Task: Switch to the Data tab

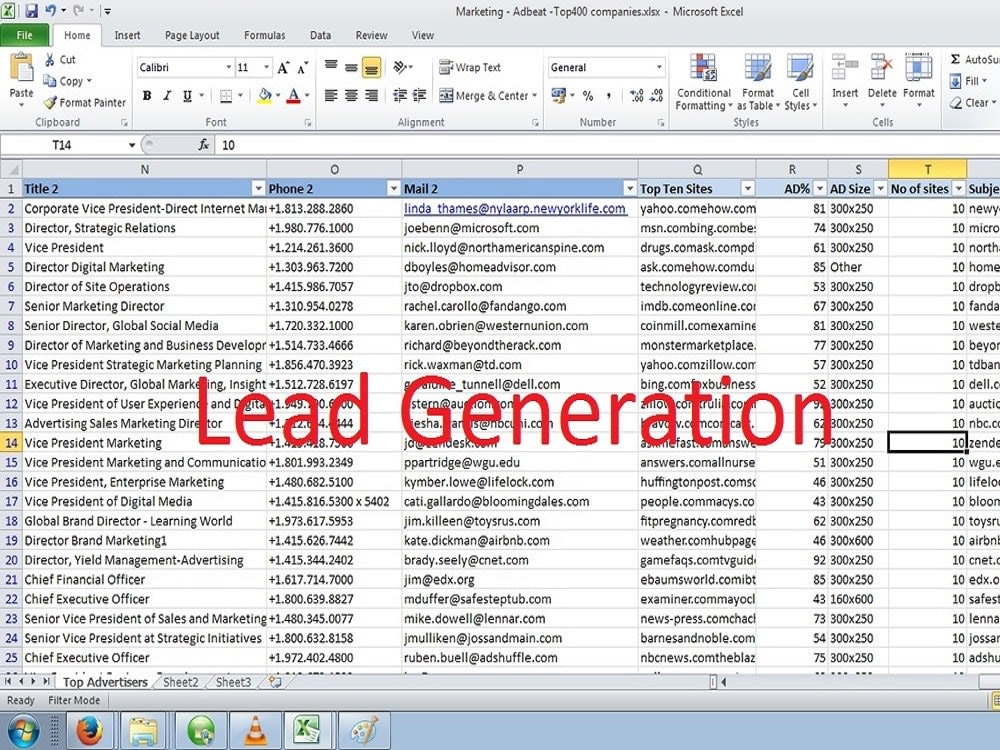Action: pos(320,35)
